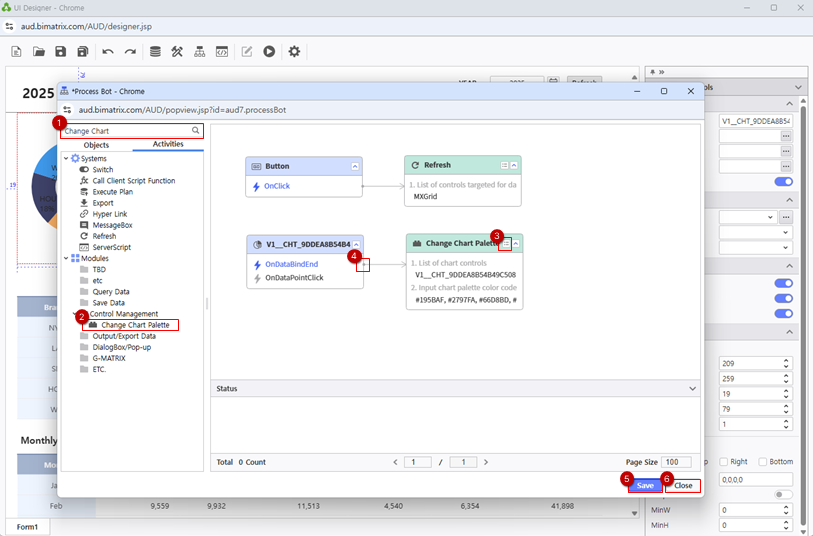Select the MessageBox activity
Viewport: 813px width, 536px height.
pos(111,225)
